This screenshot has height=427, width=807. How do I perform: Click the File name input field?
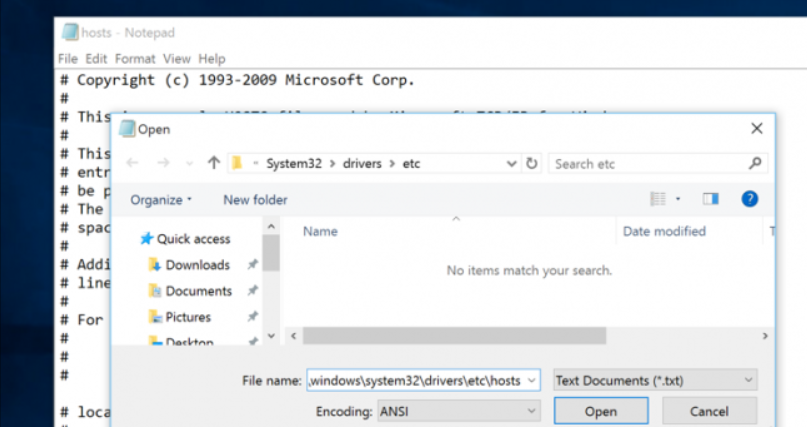click(x=414, y=380)
